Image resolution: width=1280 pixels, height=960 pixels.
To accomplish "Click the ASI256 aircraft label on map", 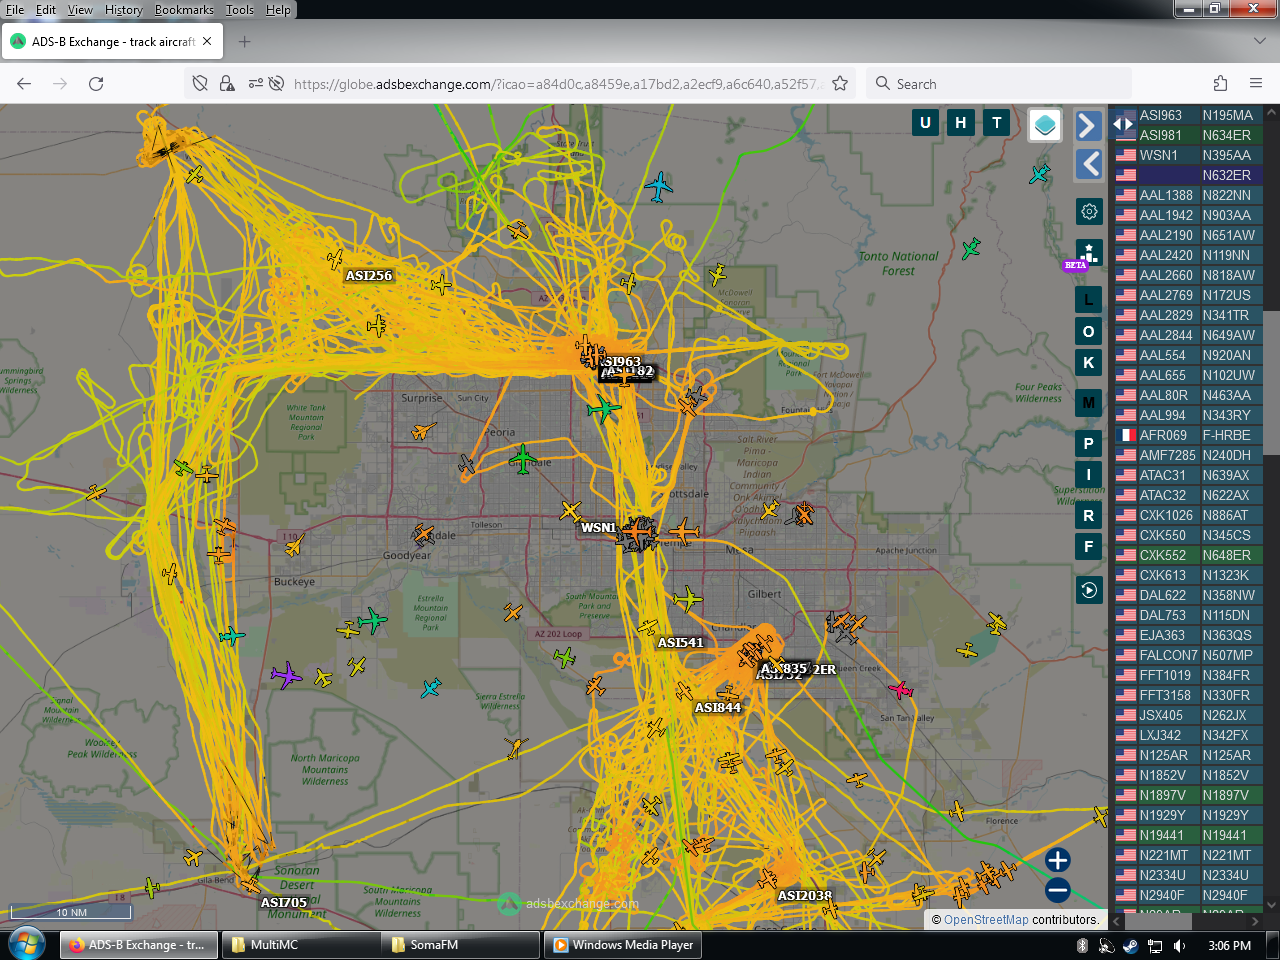I will (369, 276).
